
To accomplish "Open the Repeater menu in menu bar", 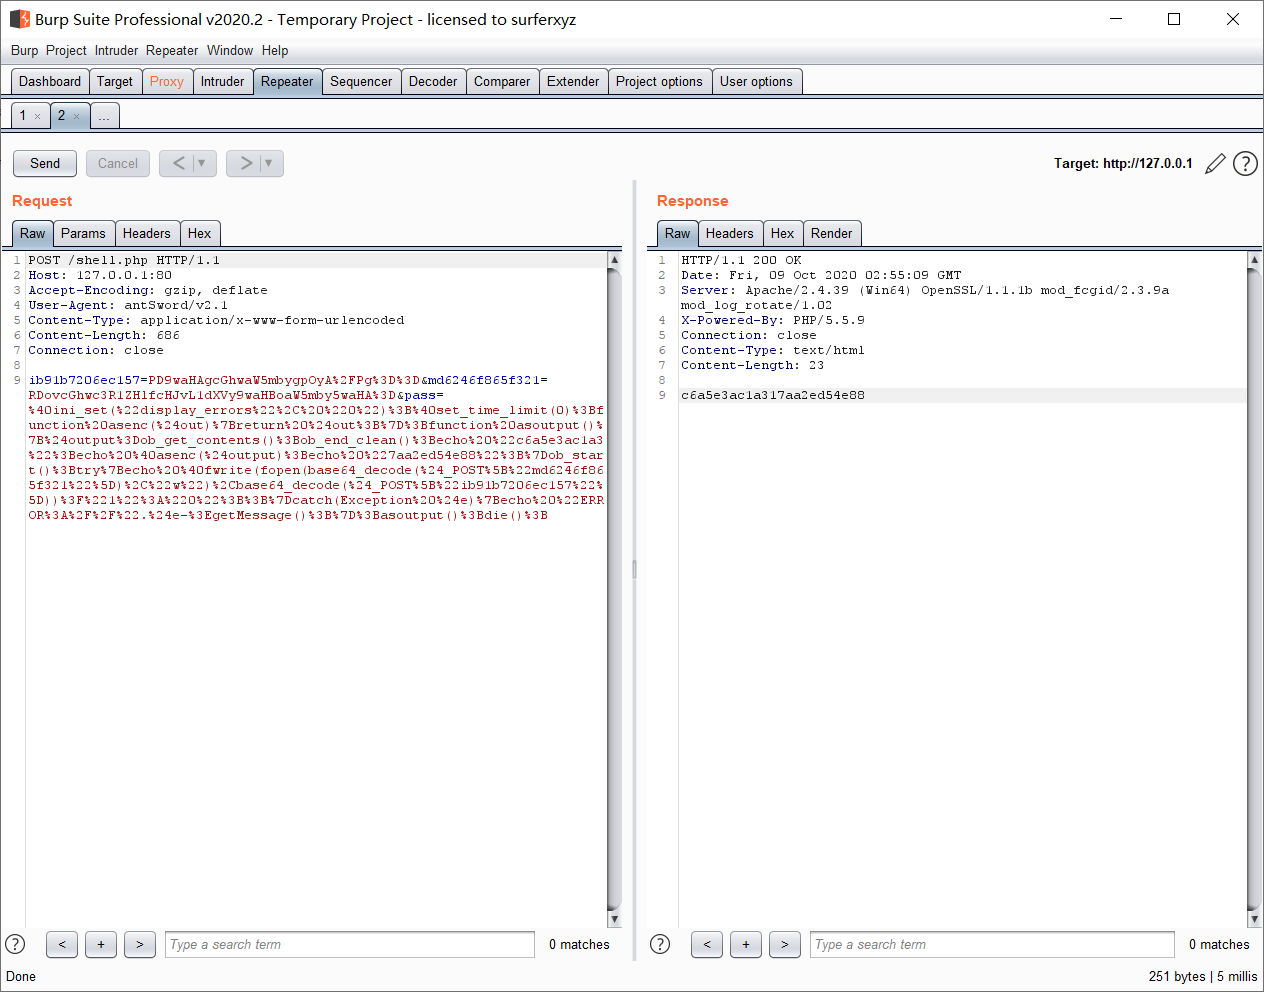I will 172,50.
